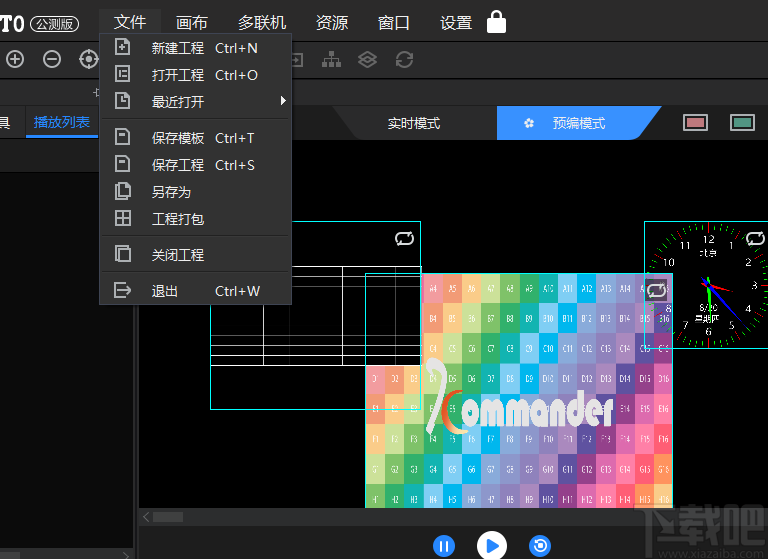Click the zoom out minus icon

point(51,59)
